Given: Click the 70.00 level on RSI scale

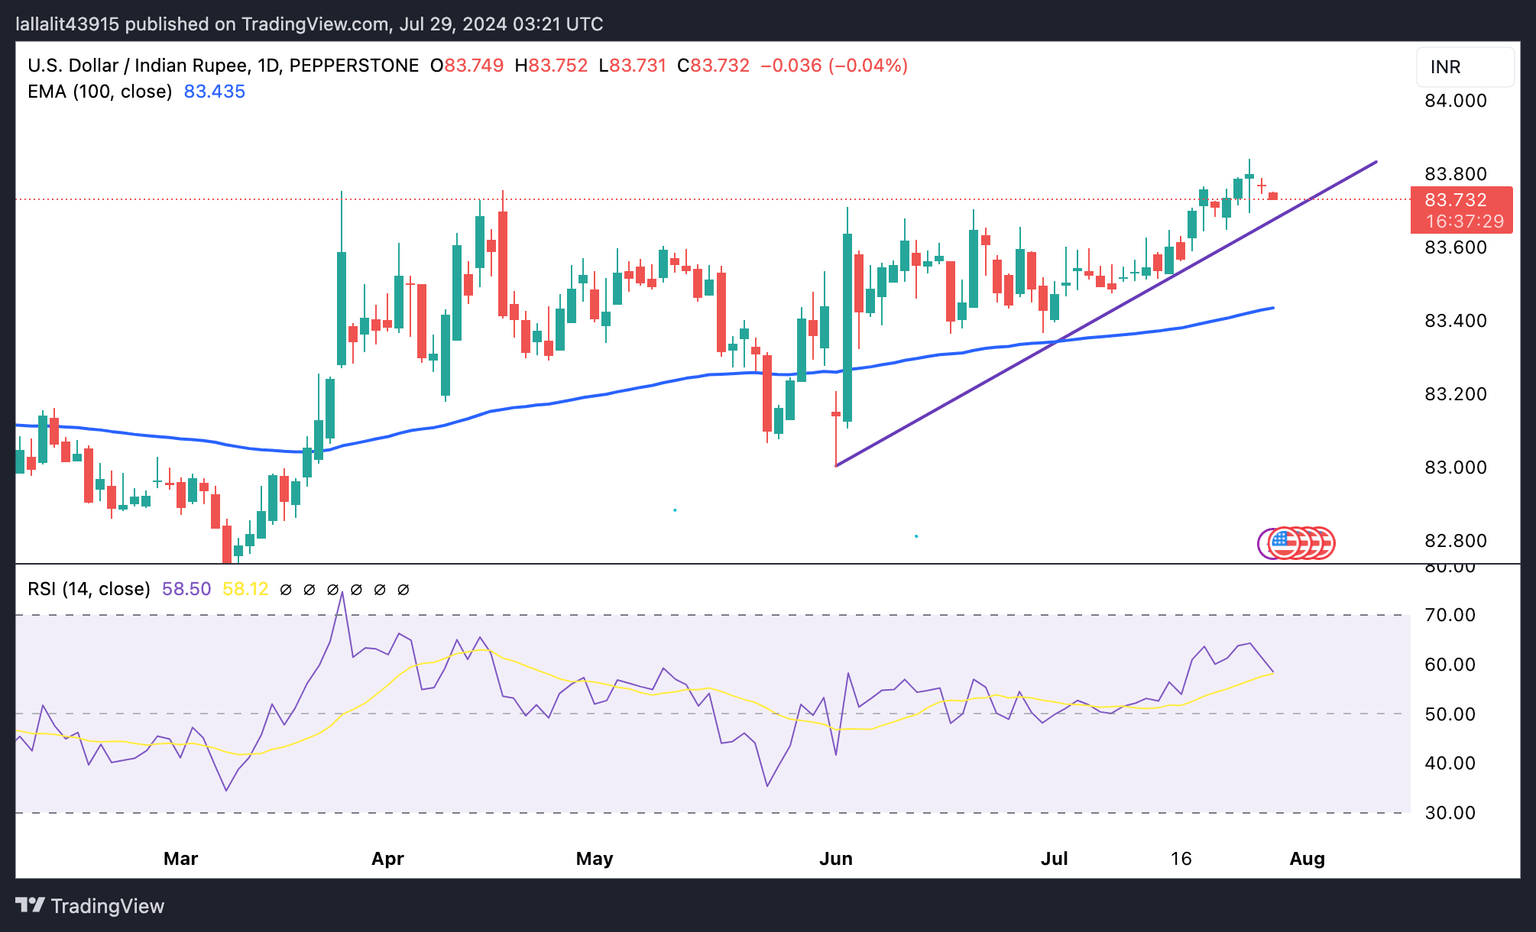Looking at the screenshot, I should (1450, 615).
